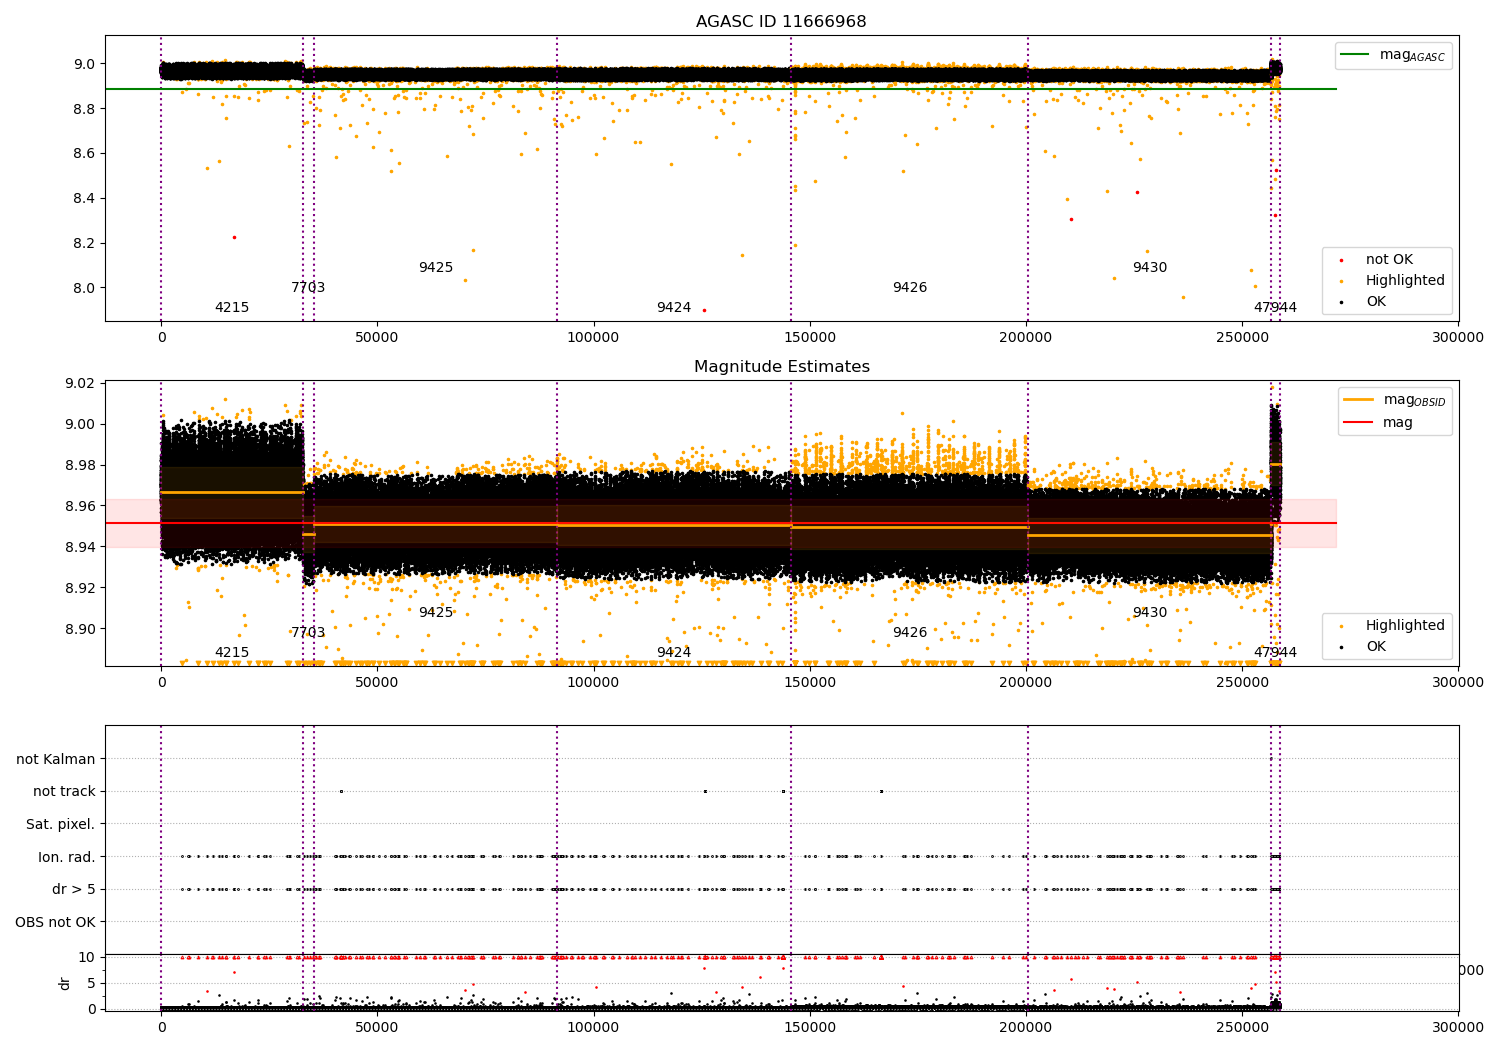Select the green mag AGASC legend entry

[x=1393, y=55]
